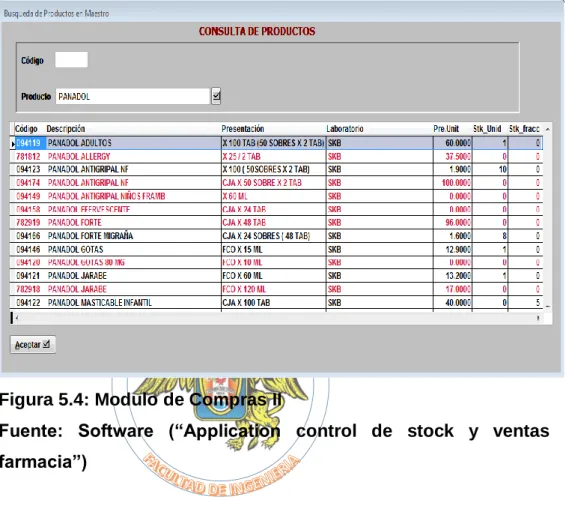Screen dimensions: 566x515
Task: Click price cell 100.0000
Action: coord(453,183)
